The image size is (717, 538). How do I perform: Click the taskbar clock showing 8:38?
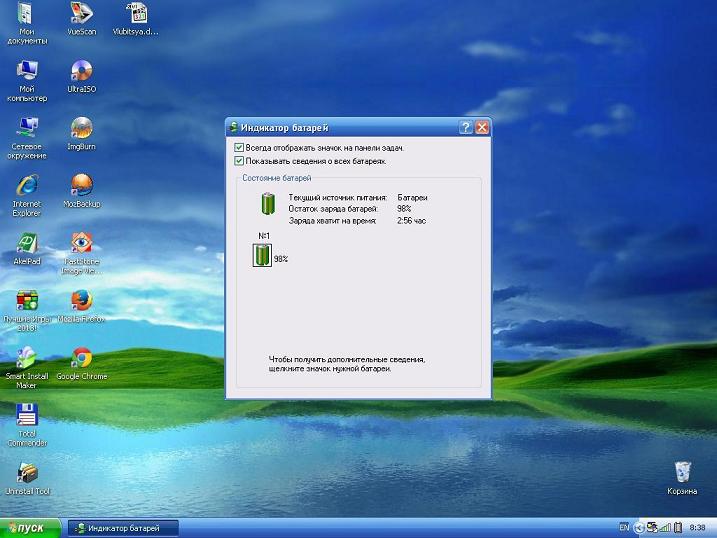tap(697, 527)
